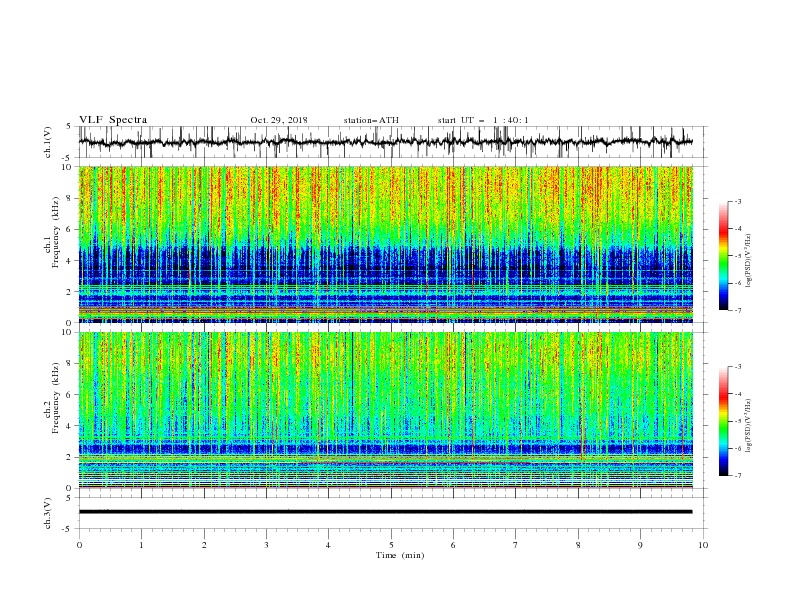Click the ch.2 PSD color scale bar
This screenshot has height=612, width=792.
pyautogui.click(x=723, y=421)
